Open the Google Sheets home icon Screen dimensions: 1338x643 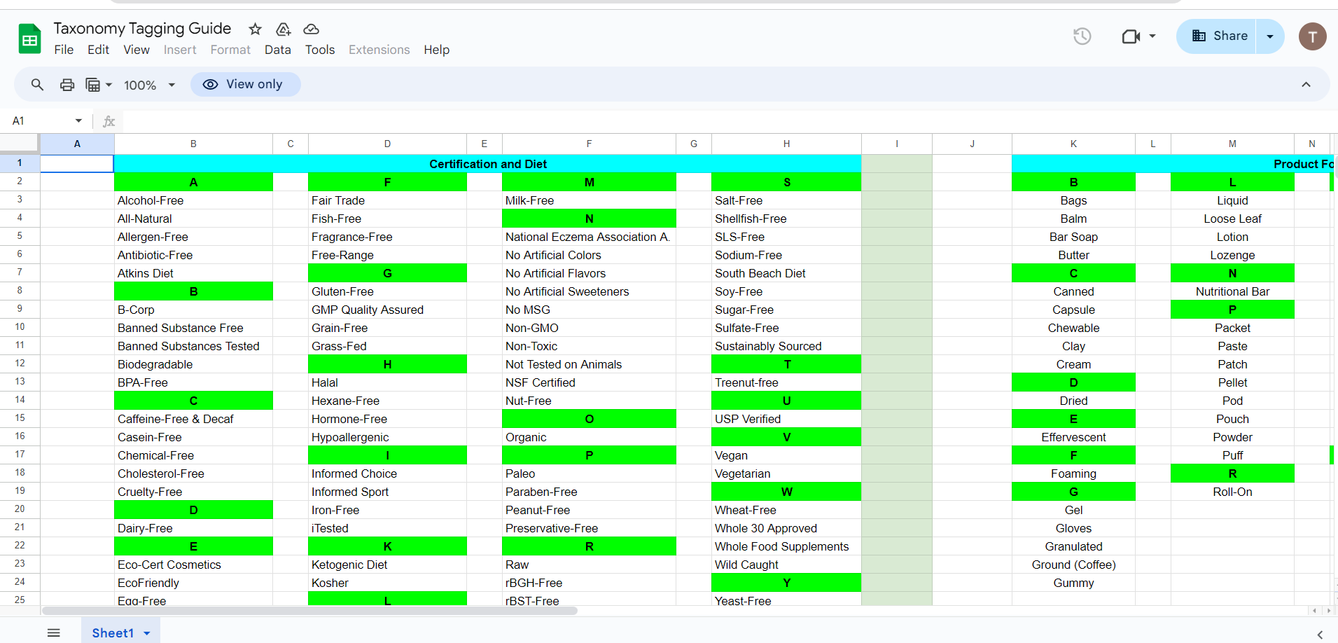tap(30, 39)
